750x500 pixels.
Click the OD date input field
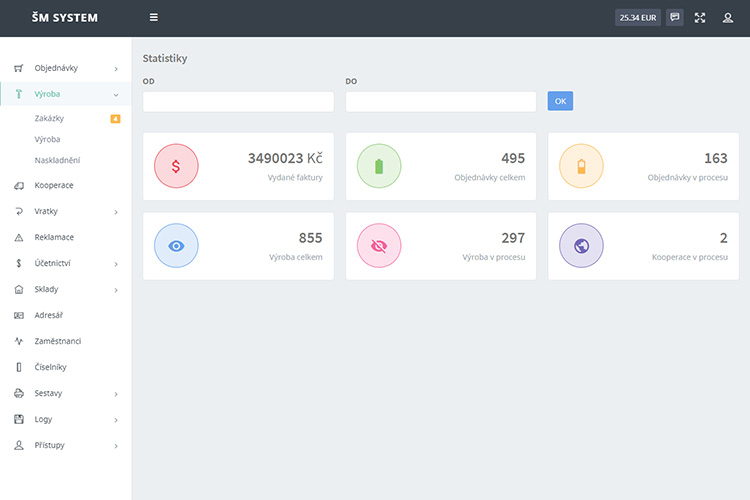(238, 101)
